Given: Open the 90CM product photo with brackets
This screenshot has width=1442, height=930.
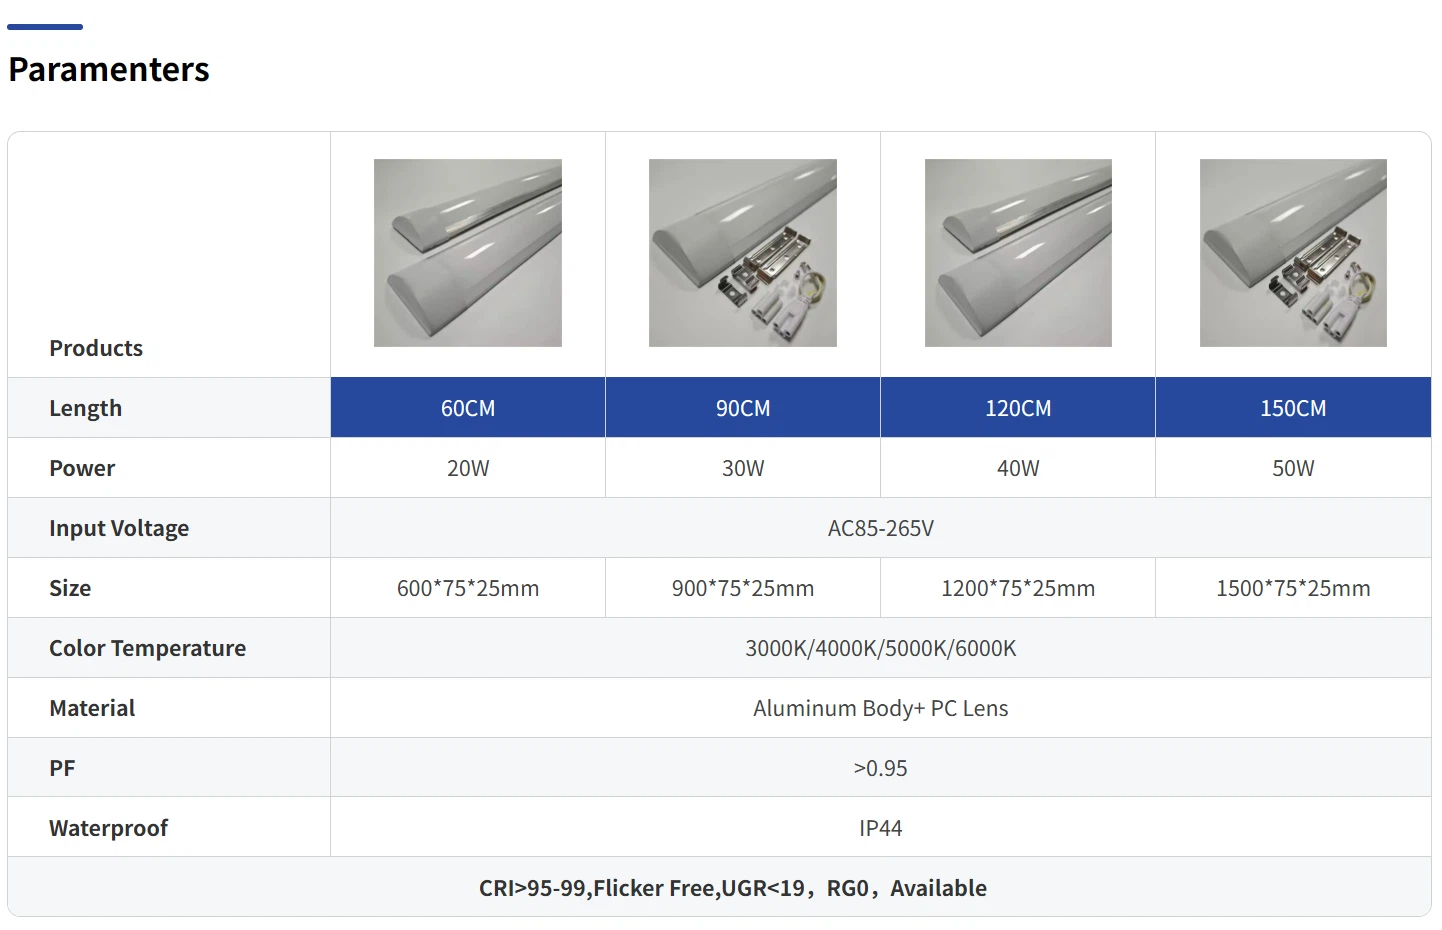Looking at the screenshot, I should coord(742,253).
